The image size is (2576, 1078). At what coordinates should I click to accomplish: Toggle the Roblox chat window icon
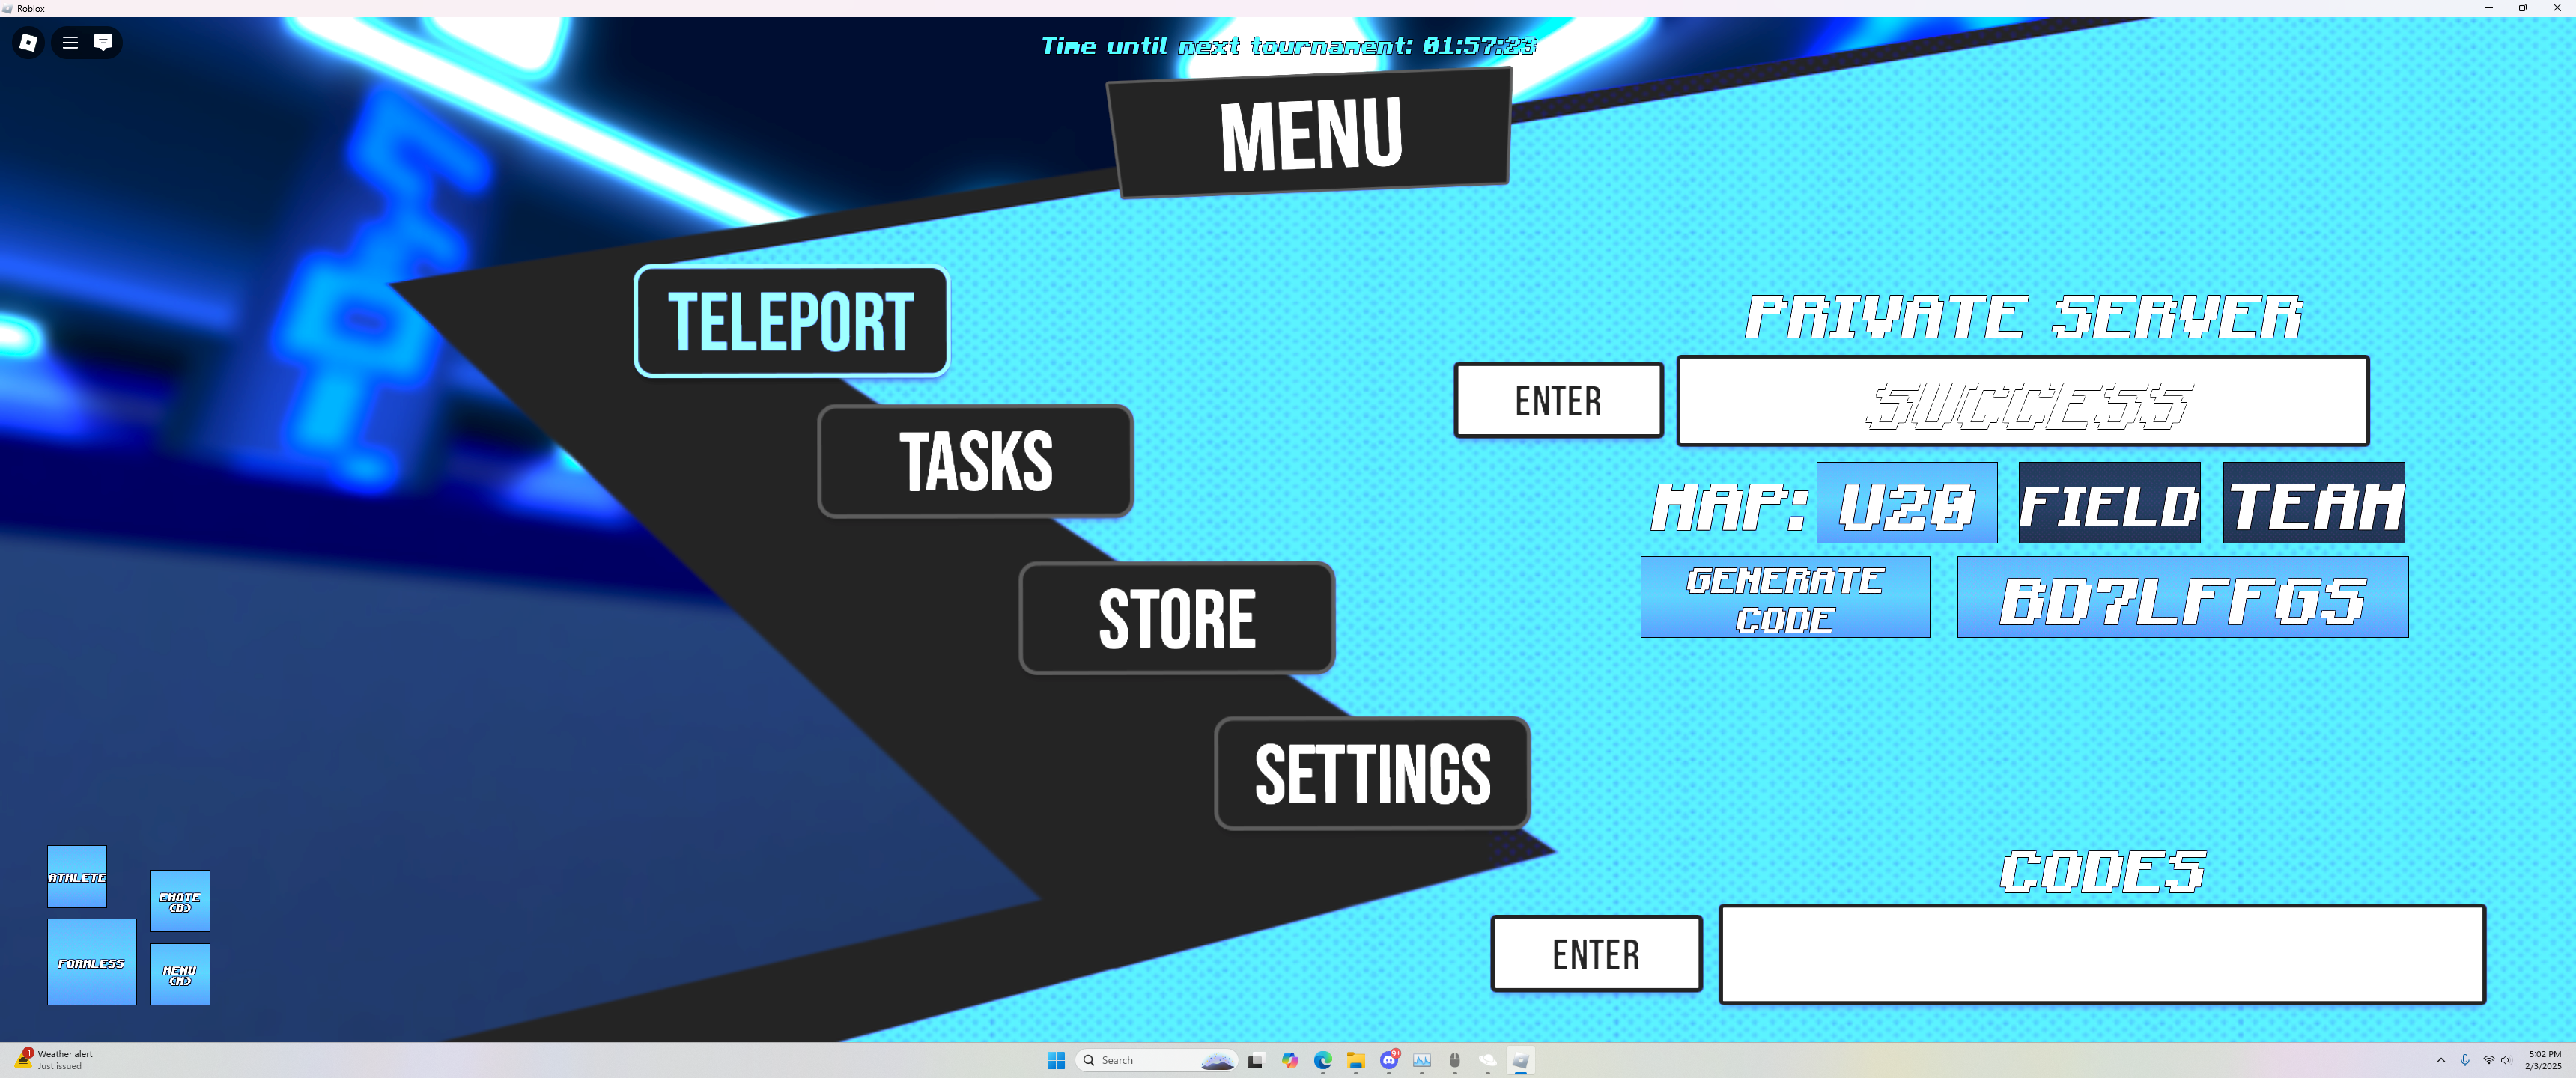click(103, 42)
